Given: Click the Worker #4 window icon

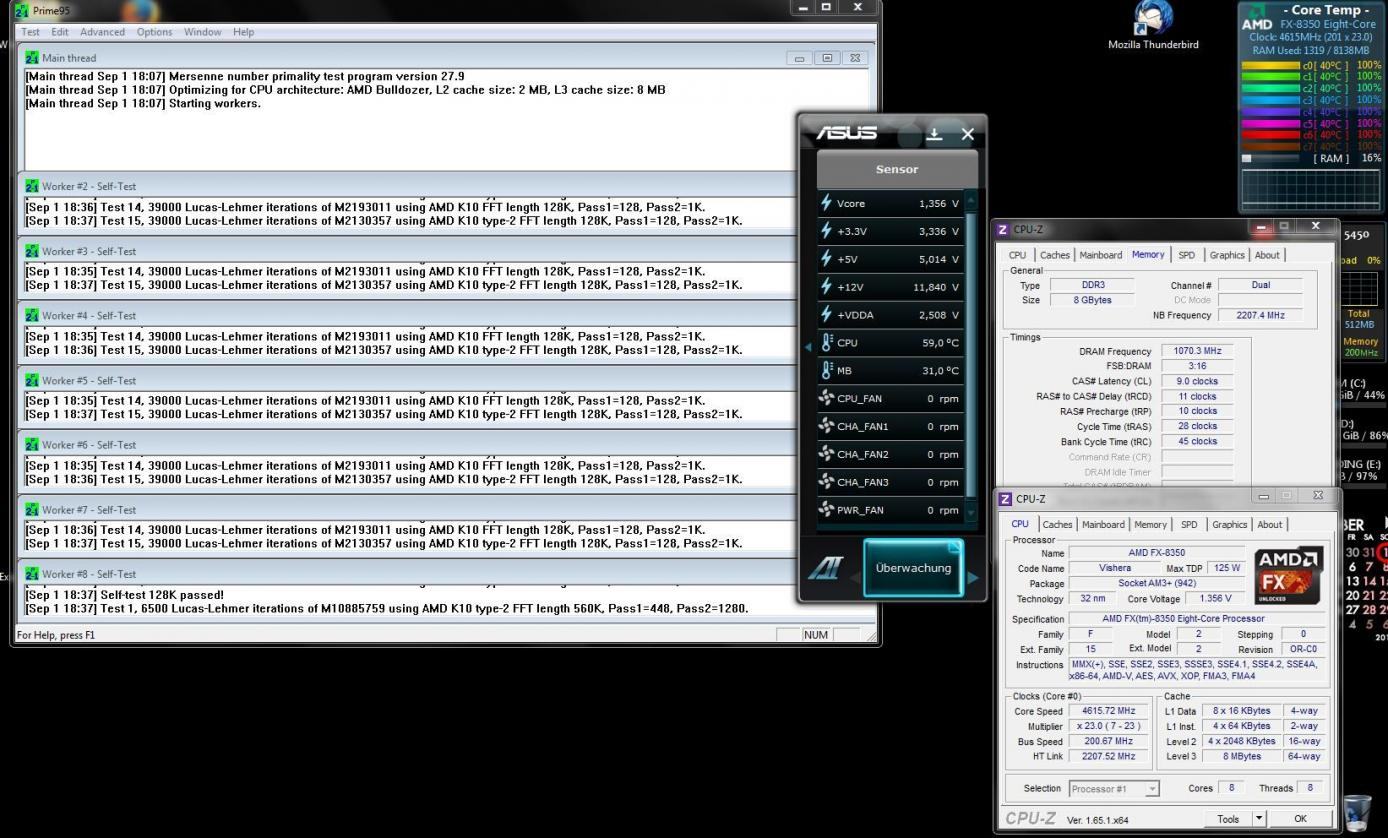Looking at the screenshot, I should (x=32, y=315).
